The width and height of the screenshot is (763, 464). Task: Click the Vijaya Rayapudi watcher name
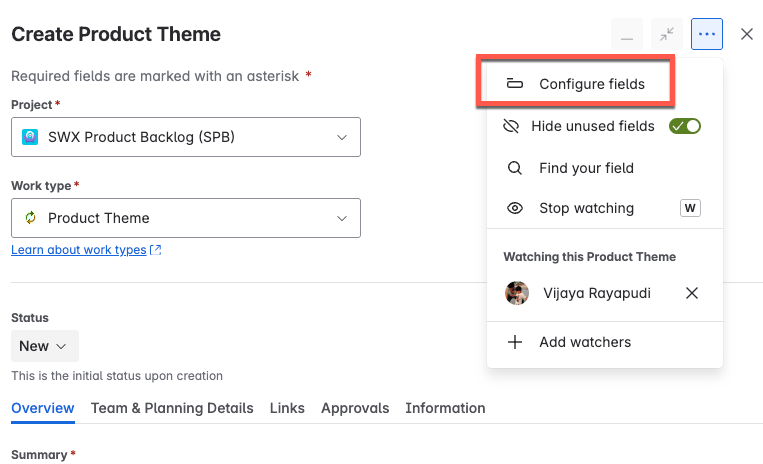[x=597, y=293]
